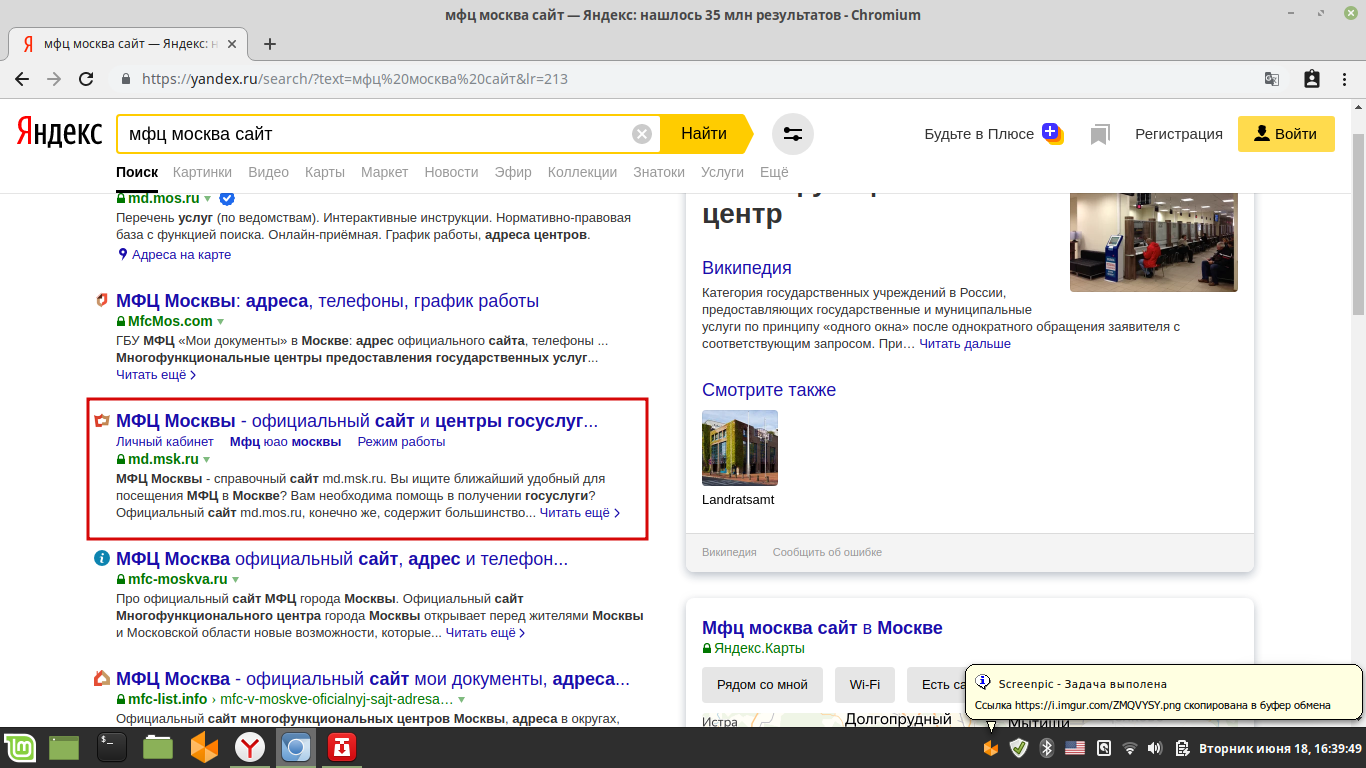Click the browser Forward arrow
This screenshot has height=768, width=1366.
coord(54,79)
